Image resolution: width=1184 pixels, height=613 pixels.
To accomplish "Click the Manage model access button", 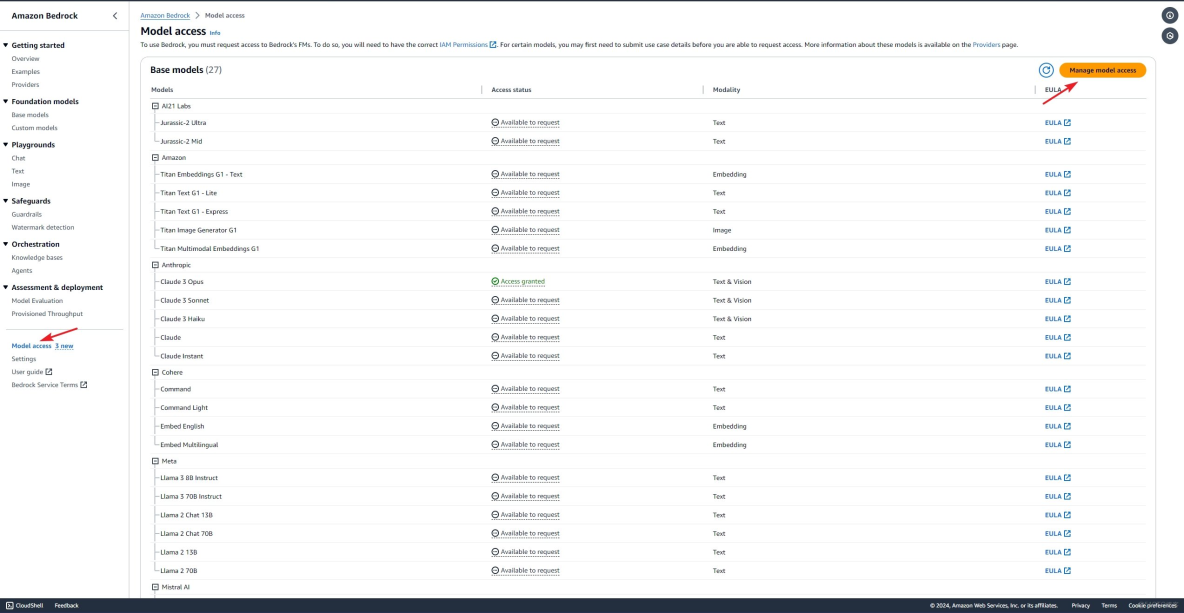I will pos(1102,70).
